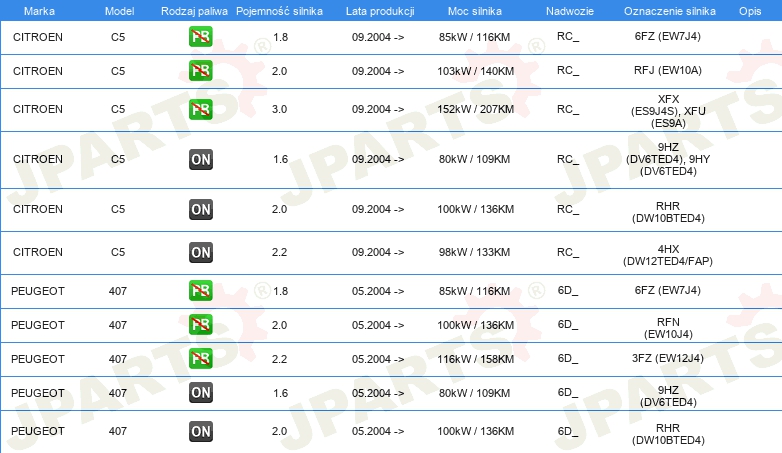
Task: Click body code 6D_ in the RFN row
Action: (568, 325)
